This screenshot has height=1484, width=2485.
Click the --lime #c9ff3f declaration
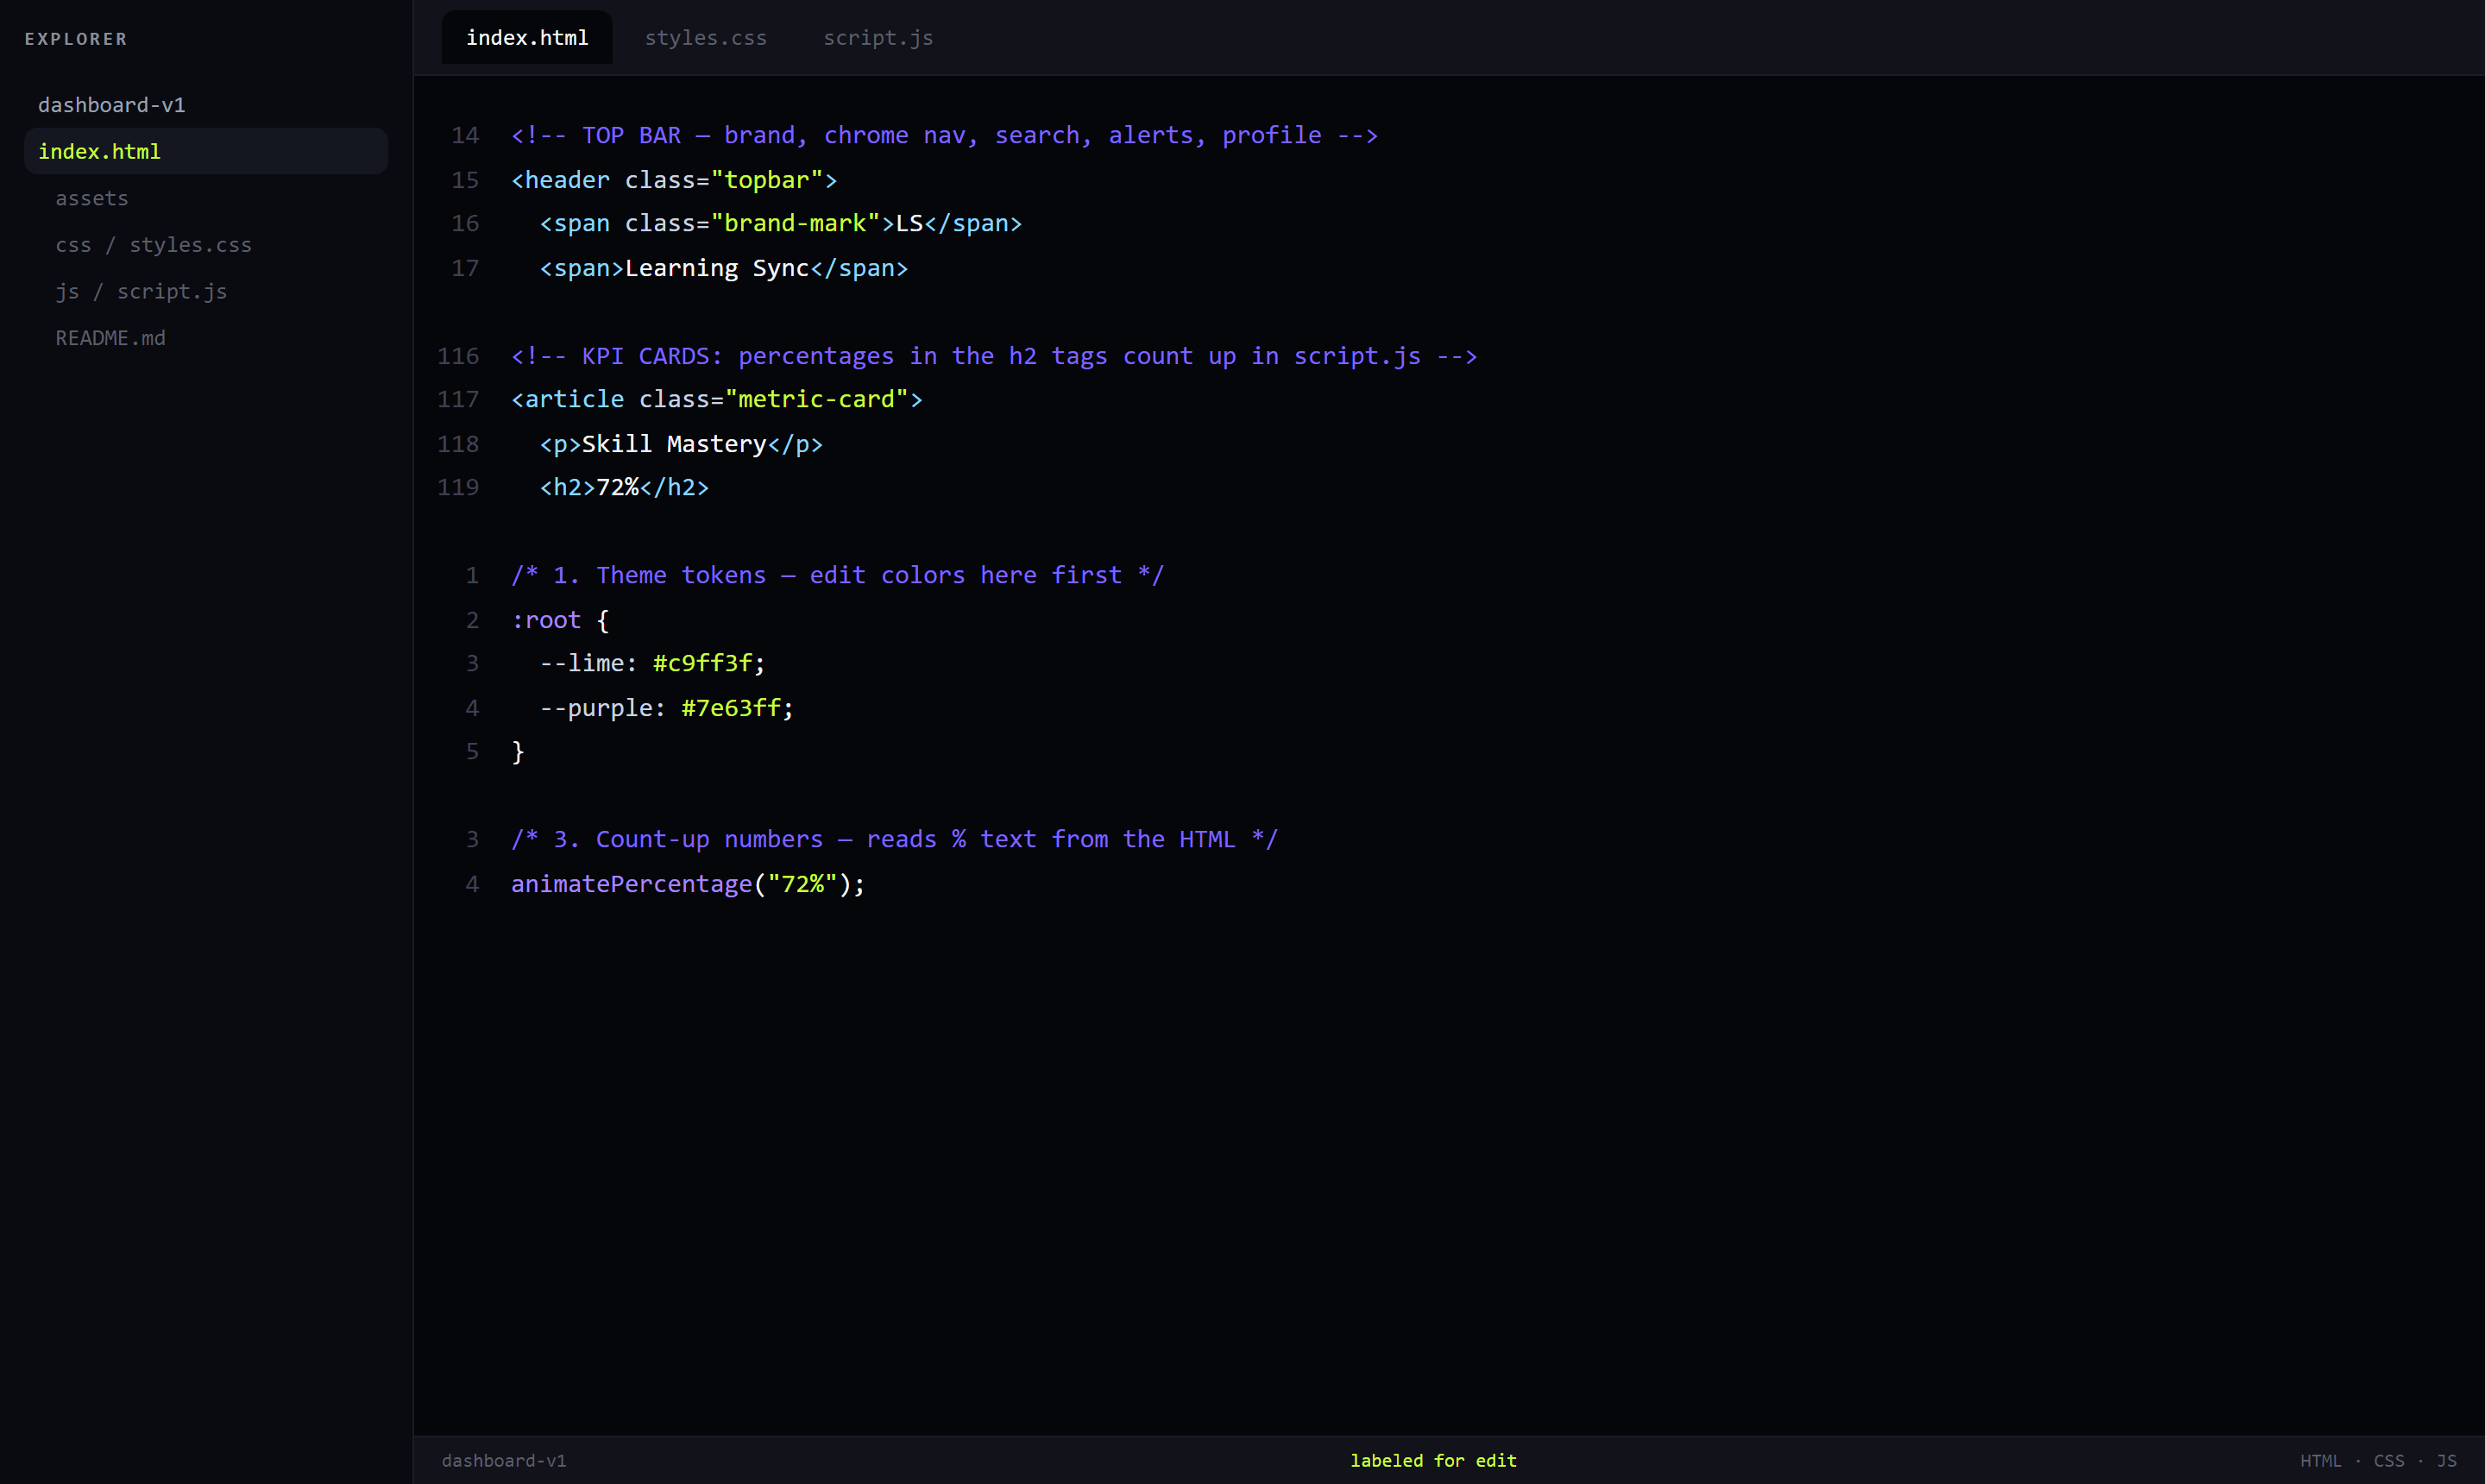[653, 663]
